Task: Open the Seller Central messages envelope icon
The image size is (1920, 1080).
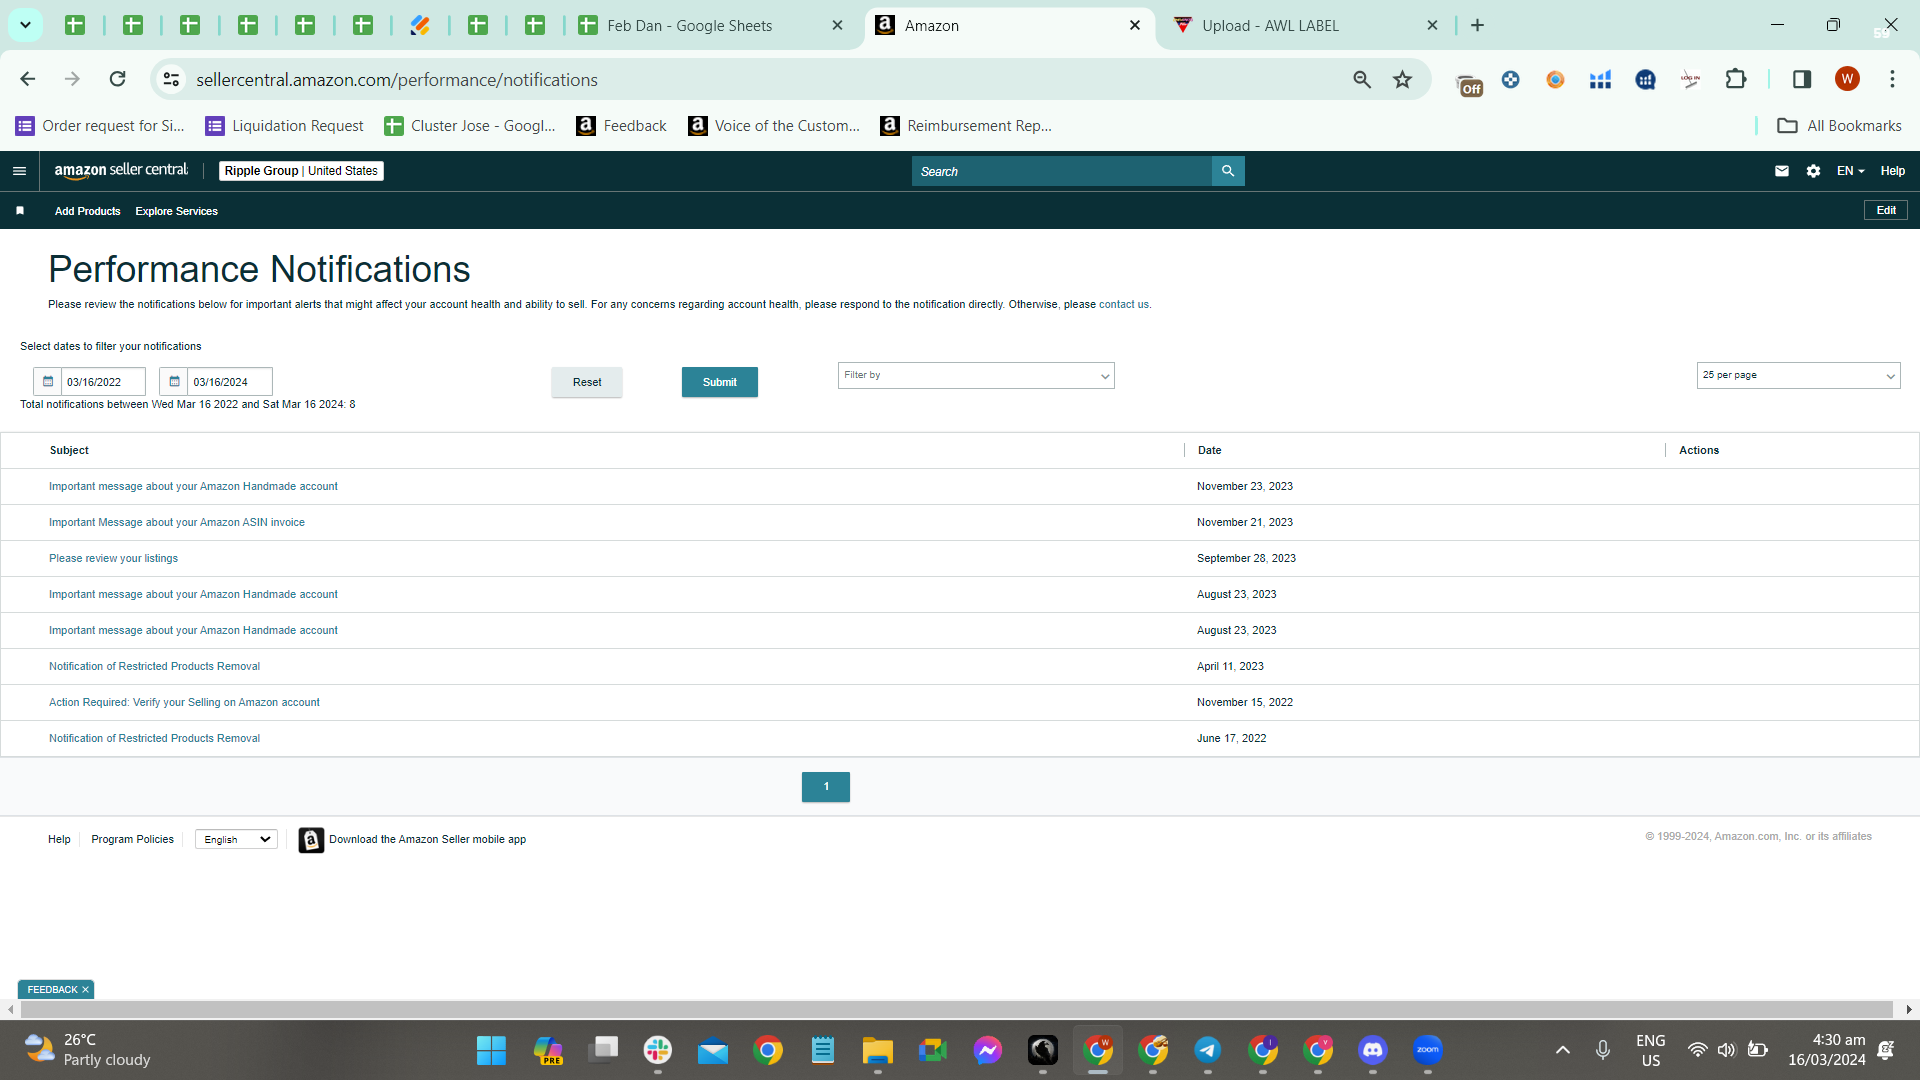Action: pyautogui.click(x=1782, y=171)
